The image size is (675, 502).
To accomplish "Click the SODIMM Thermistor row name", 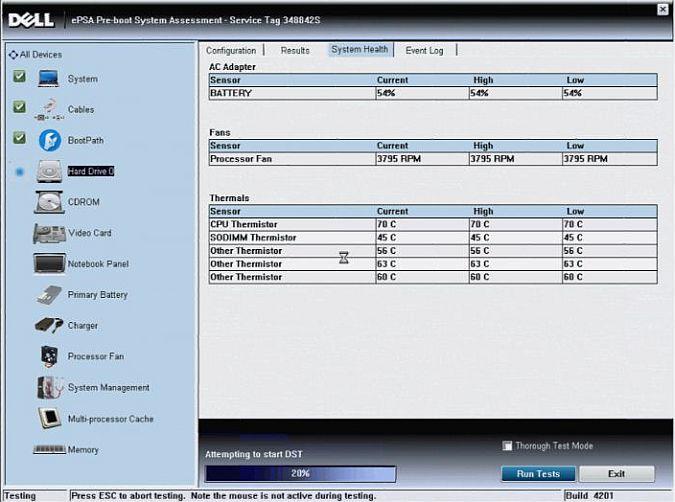I will [253, 238].
